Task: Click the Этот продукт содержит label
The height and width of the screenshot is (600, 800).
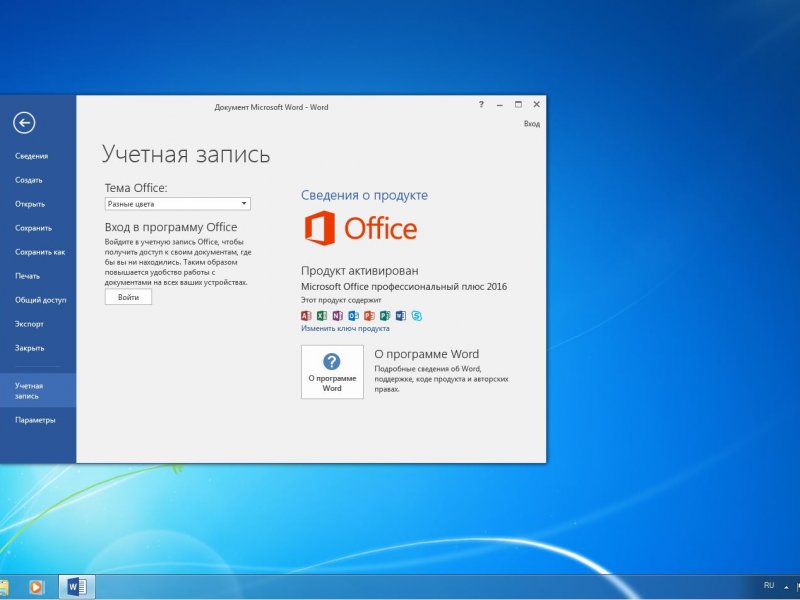Action: [341, 300]
